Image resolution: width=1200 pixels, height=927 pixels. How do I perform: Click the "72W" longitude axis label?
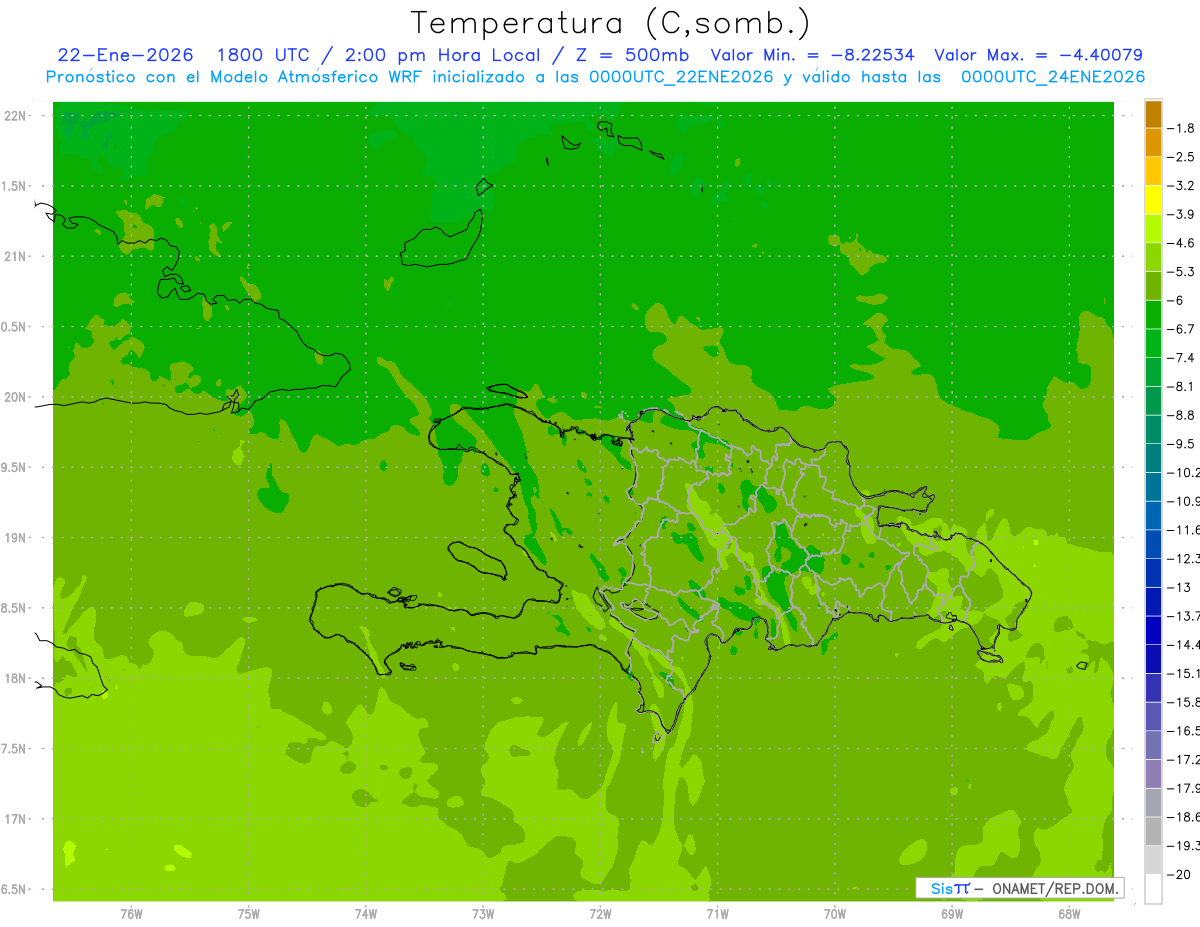(600, 913)
